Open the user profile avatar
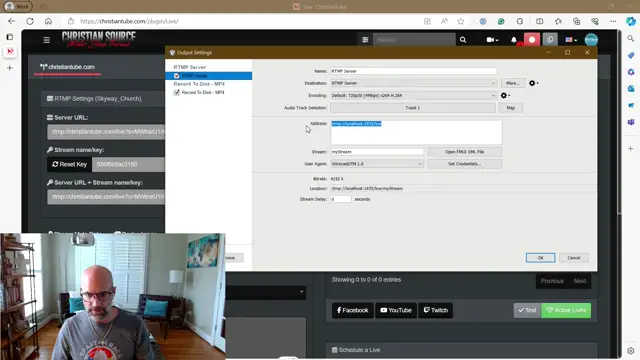The height and width of the screenshot is (360, 640). (591, 40)
